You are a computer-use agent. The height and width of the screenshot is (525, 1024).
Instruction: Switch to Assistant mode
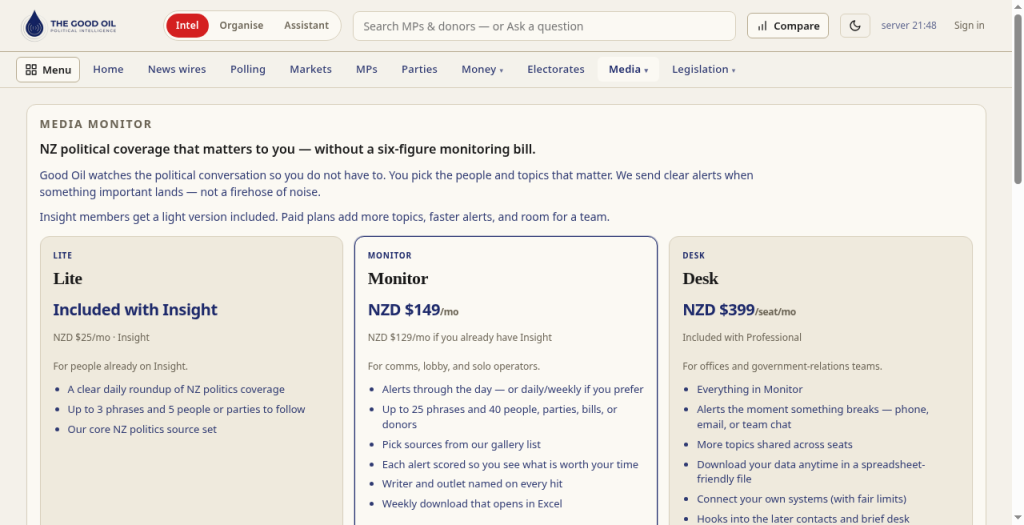pyautogui.click(x=306, y=25)
